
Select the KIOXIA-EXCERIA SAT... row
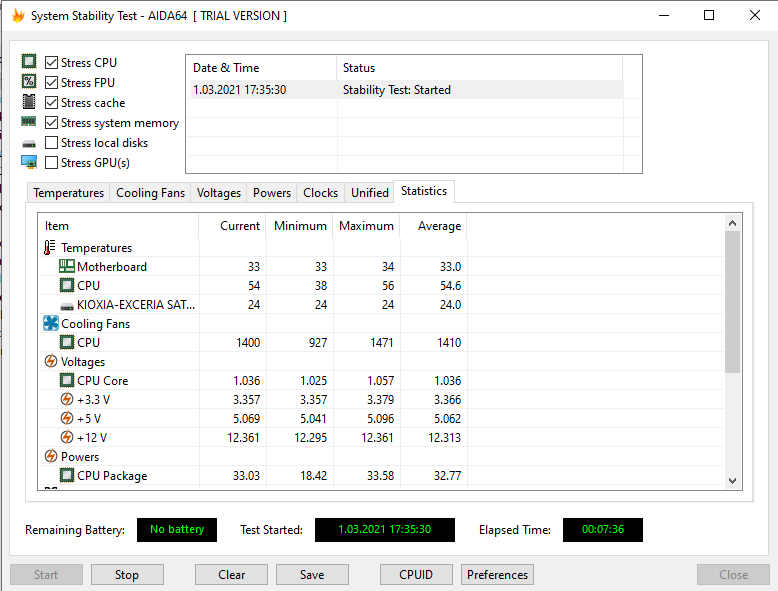tap(382, 305)
